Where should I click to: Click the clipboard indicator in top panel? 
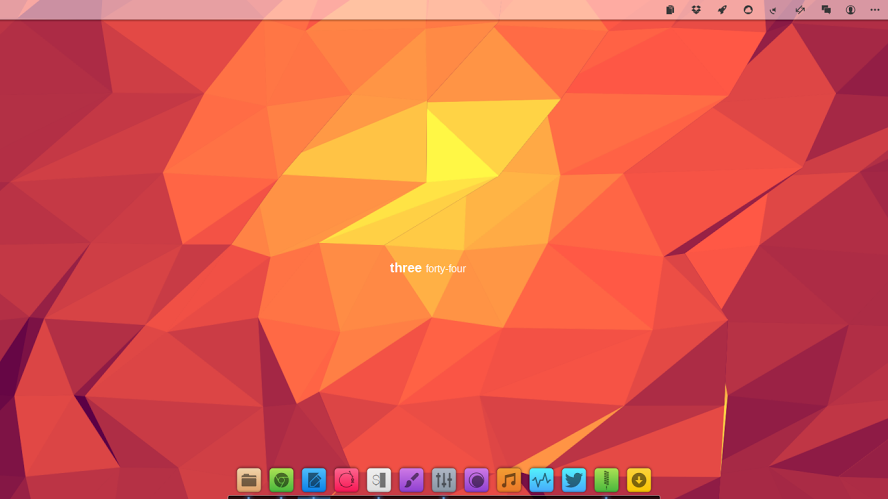[670, 10]
